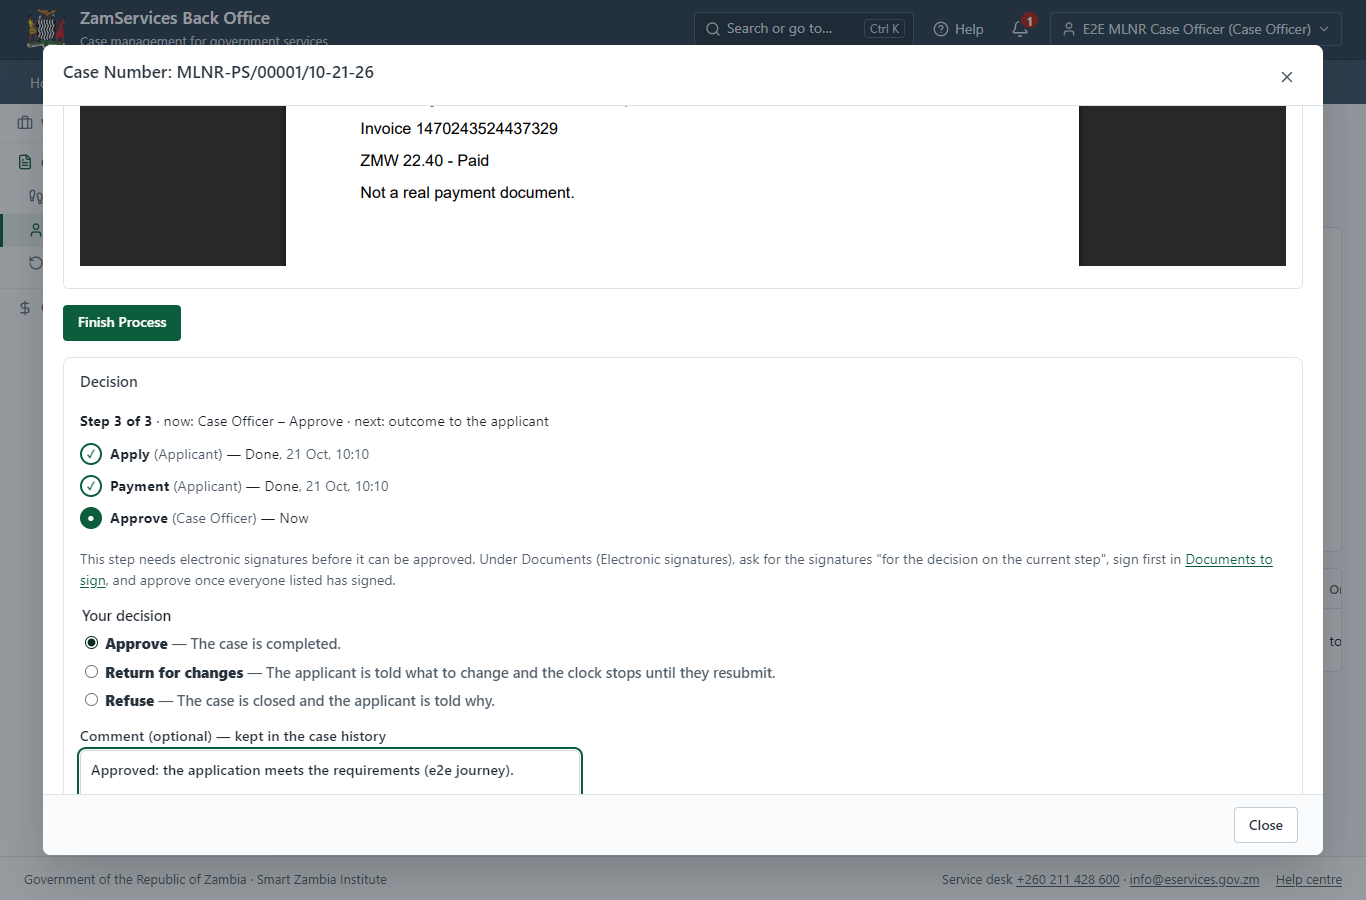Click the service desk phone number link
This screenshot has width=1366, height=900.
[1068, 880]
